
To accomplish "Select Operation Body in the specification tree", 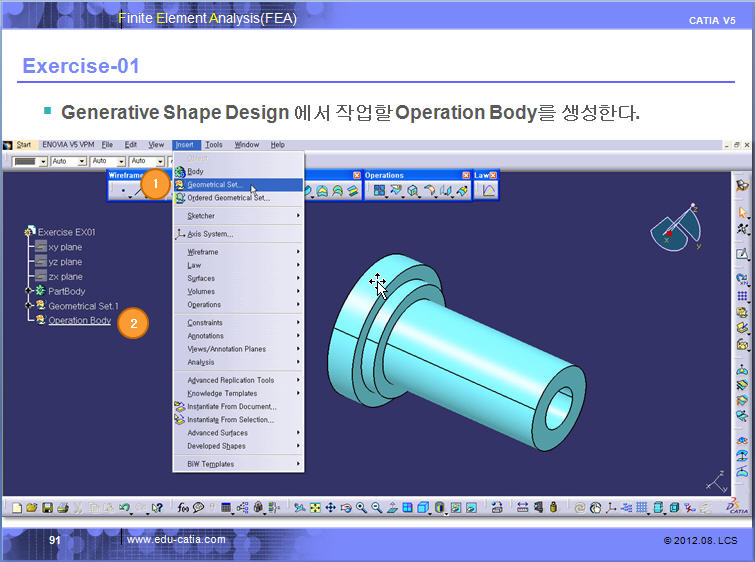I will pos(79,320).
